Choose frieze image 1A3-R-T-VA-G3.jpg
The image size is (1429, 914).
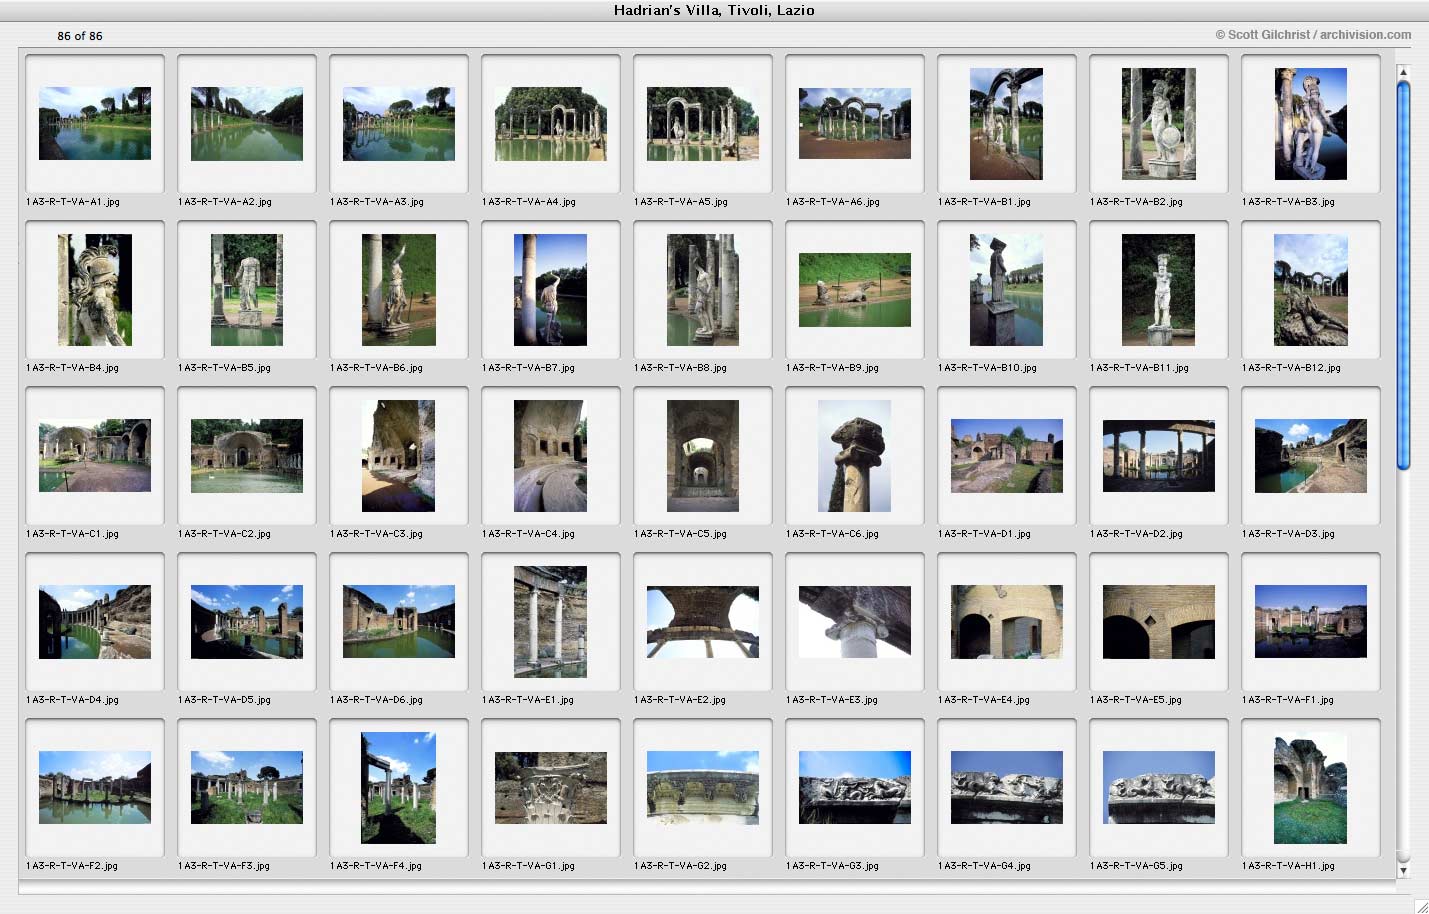(x=855, y=788)
